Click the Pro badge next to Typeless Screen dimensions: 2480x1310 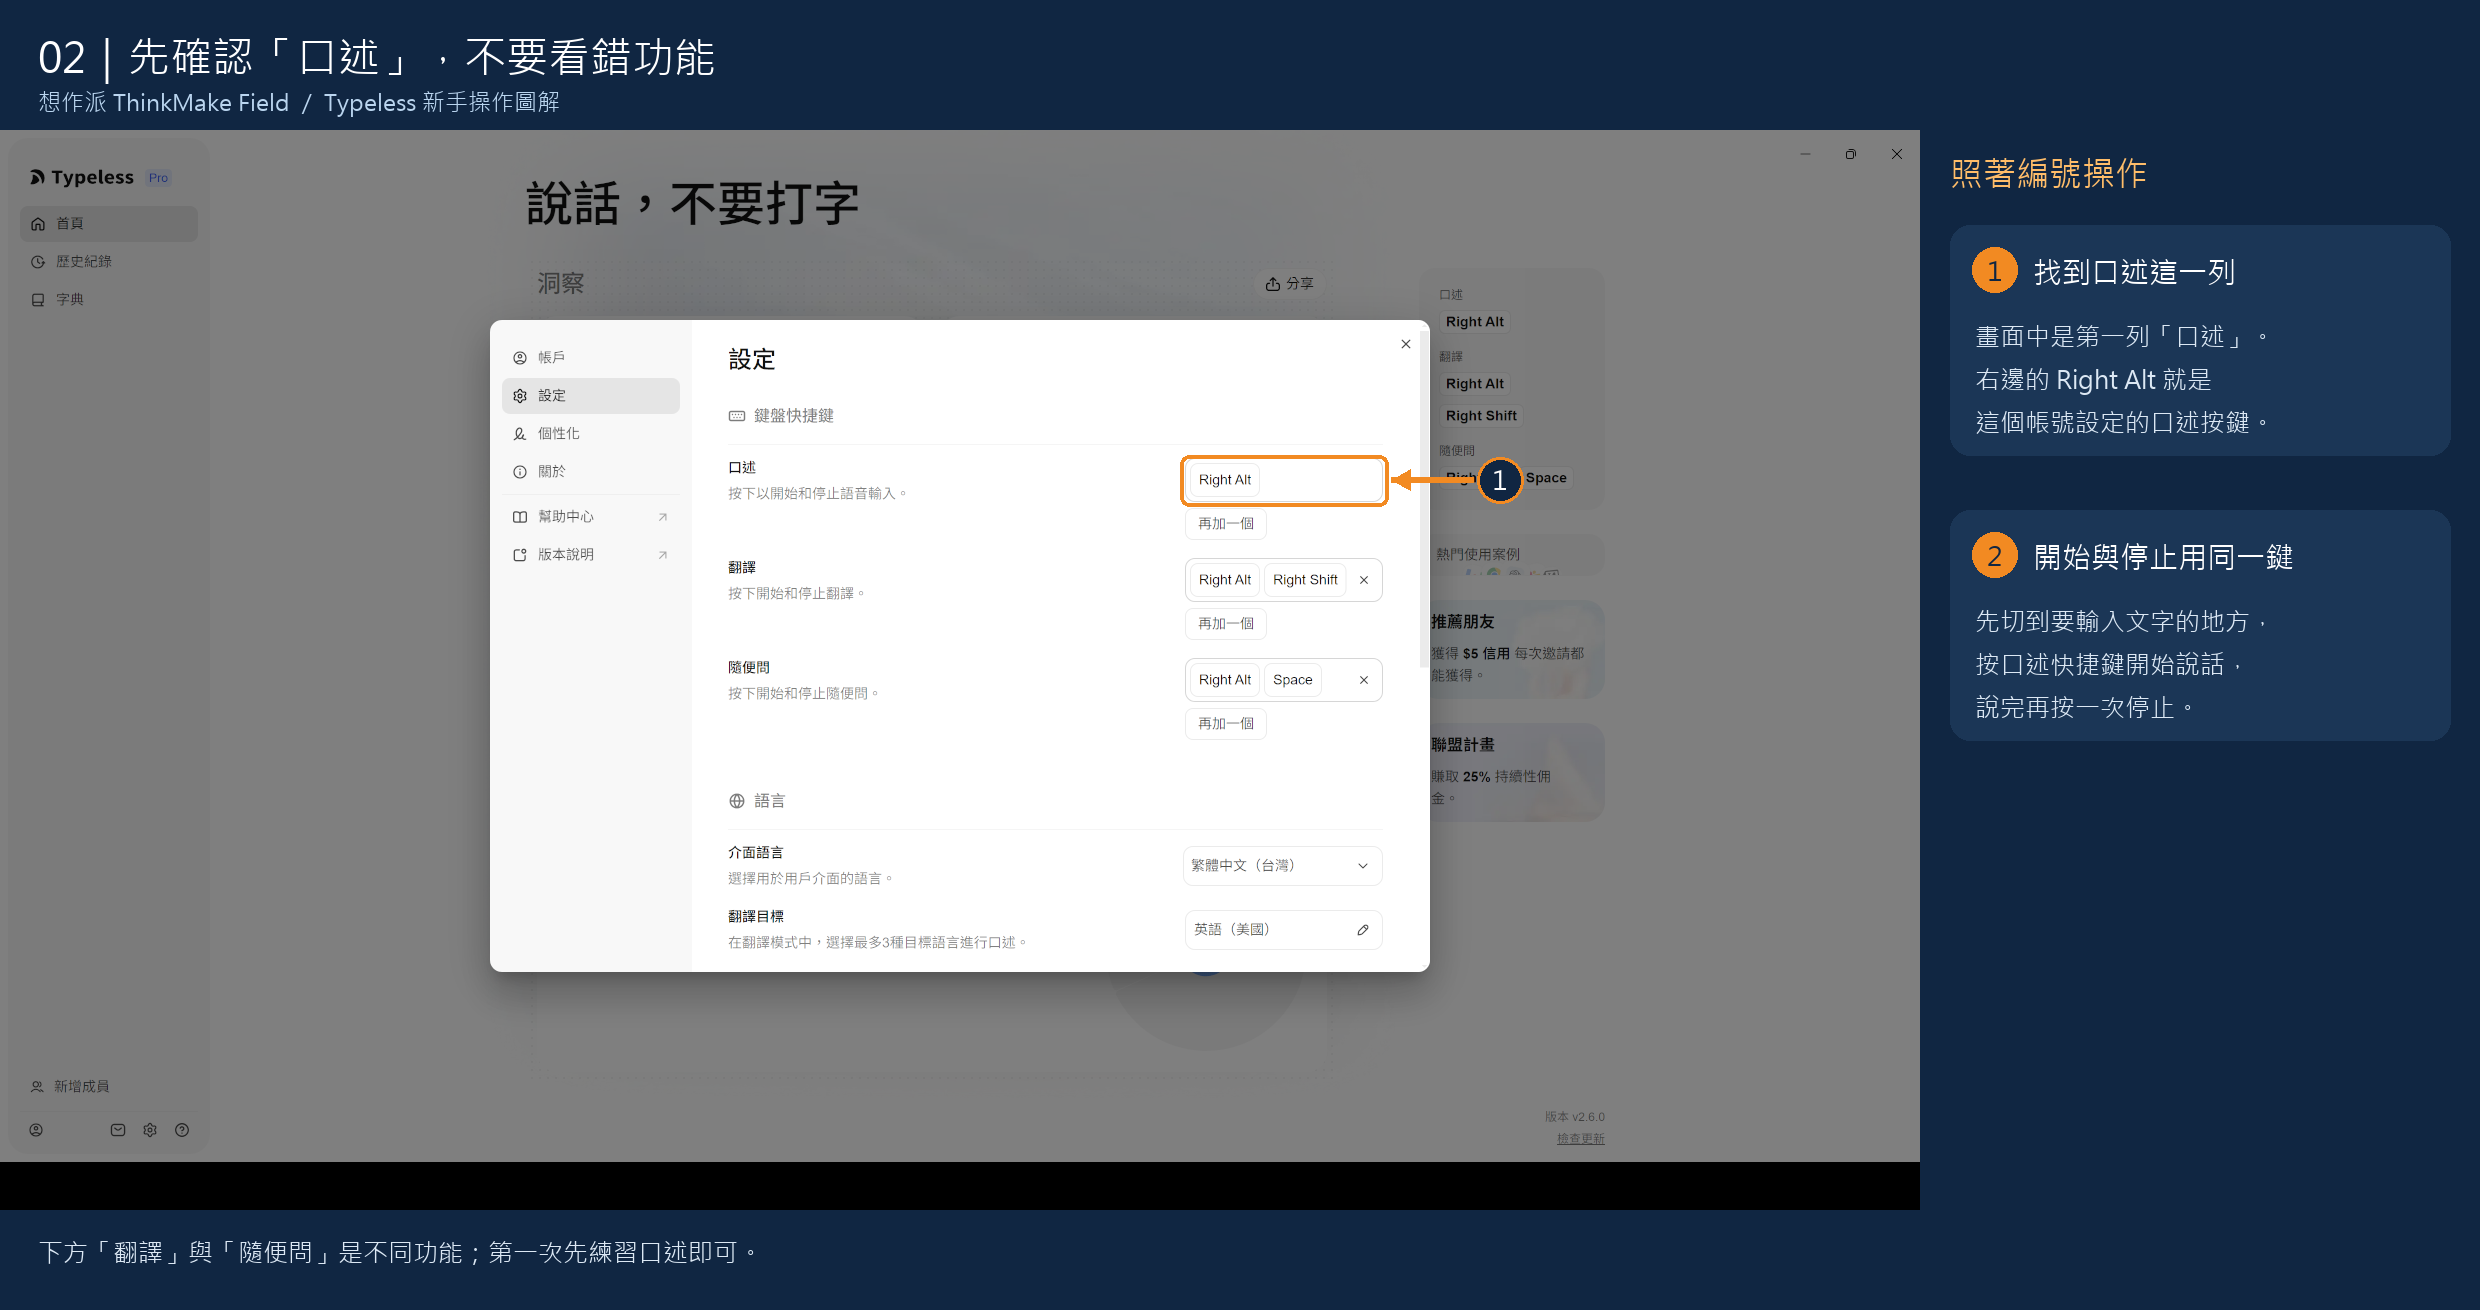click(x=158, y=178)
